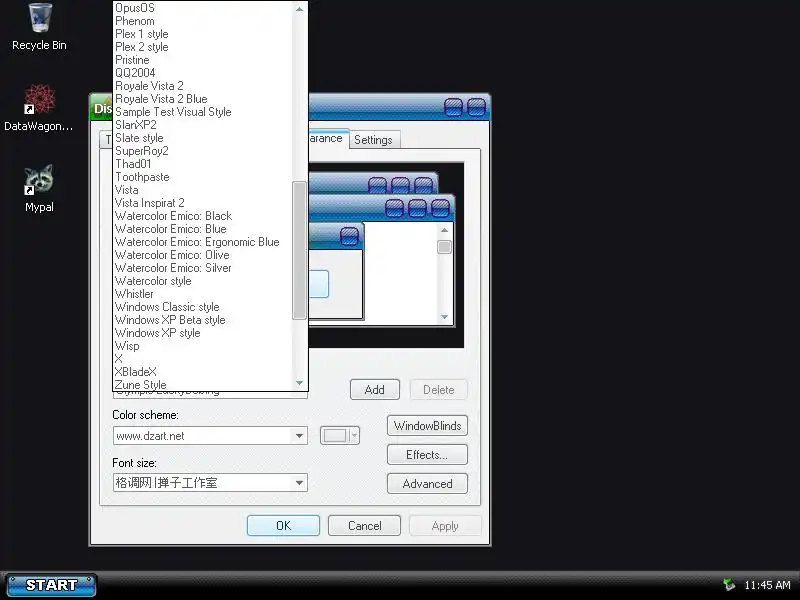Click preview window scrollbar up arrow
Image resolution: width=800 pixels, height=600 pixels.
(444, 230)
